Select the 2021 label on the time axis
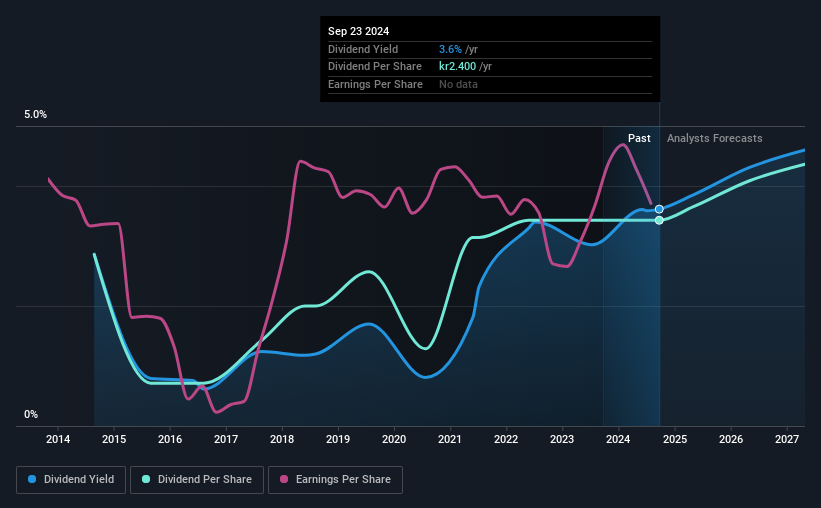821x508 pixels. (x=450, y=439)
